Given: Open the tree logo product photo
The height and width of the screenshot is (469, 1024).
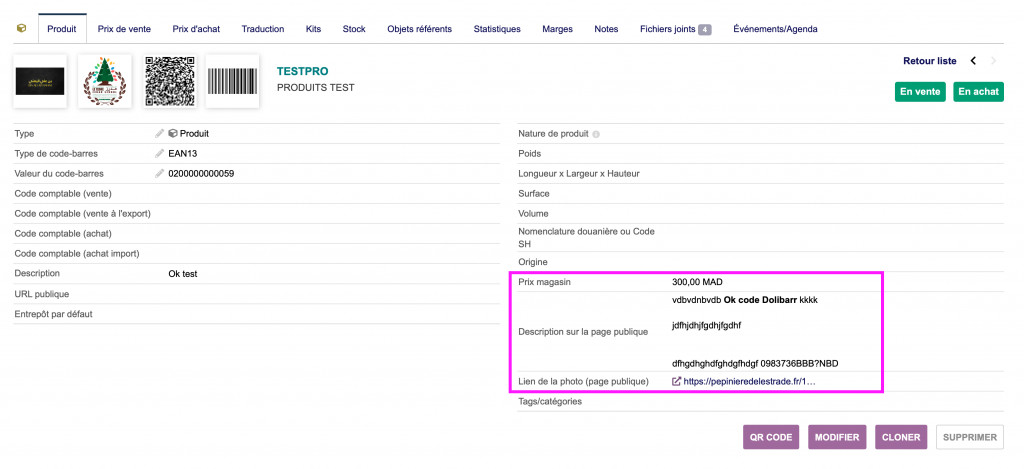Looking at the screenshot, I should pyautogui.click(x=104, y=81).
